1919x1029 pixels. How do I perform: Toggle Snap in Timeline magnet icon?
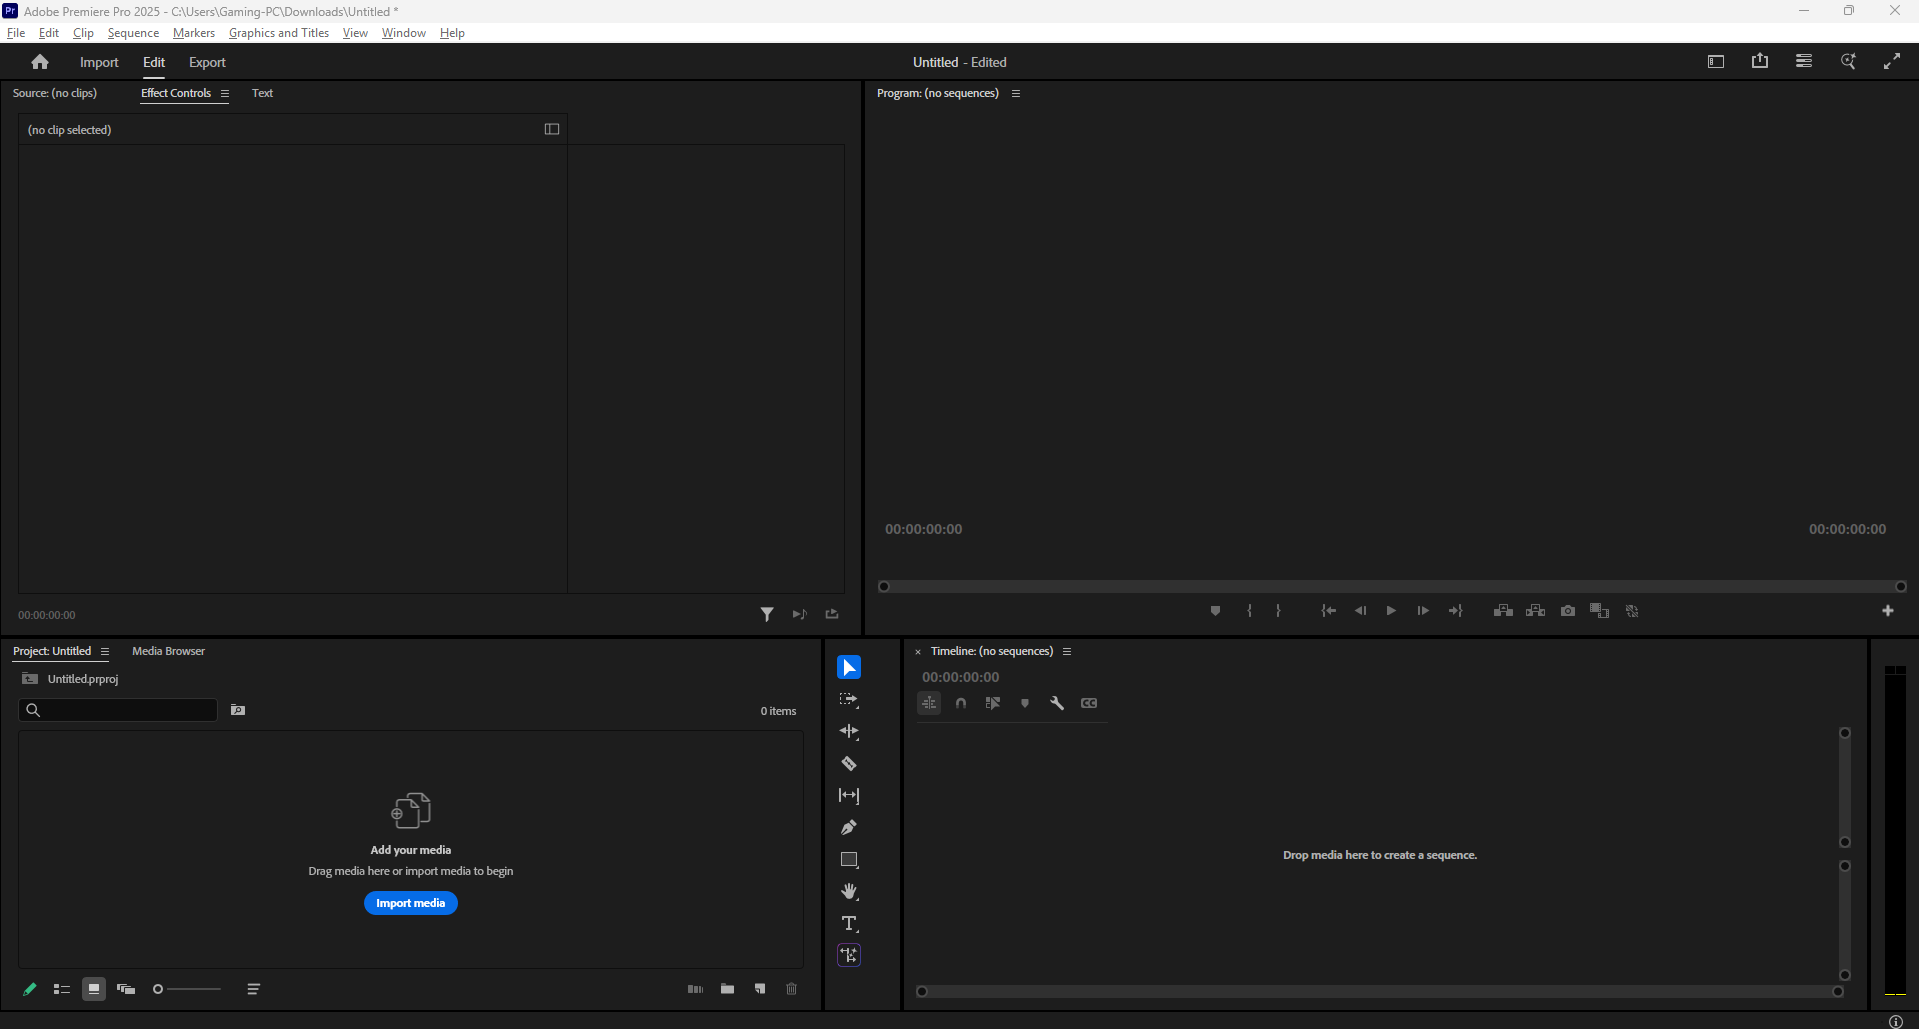pyautogui.click(x=961, y=703)
